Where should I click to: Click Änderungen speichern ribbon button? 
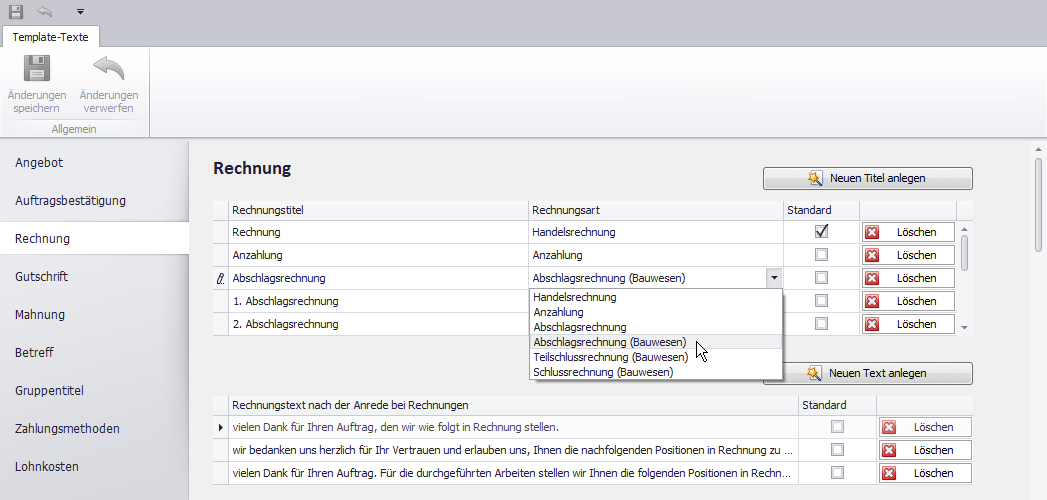coord(37,85)
